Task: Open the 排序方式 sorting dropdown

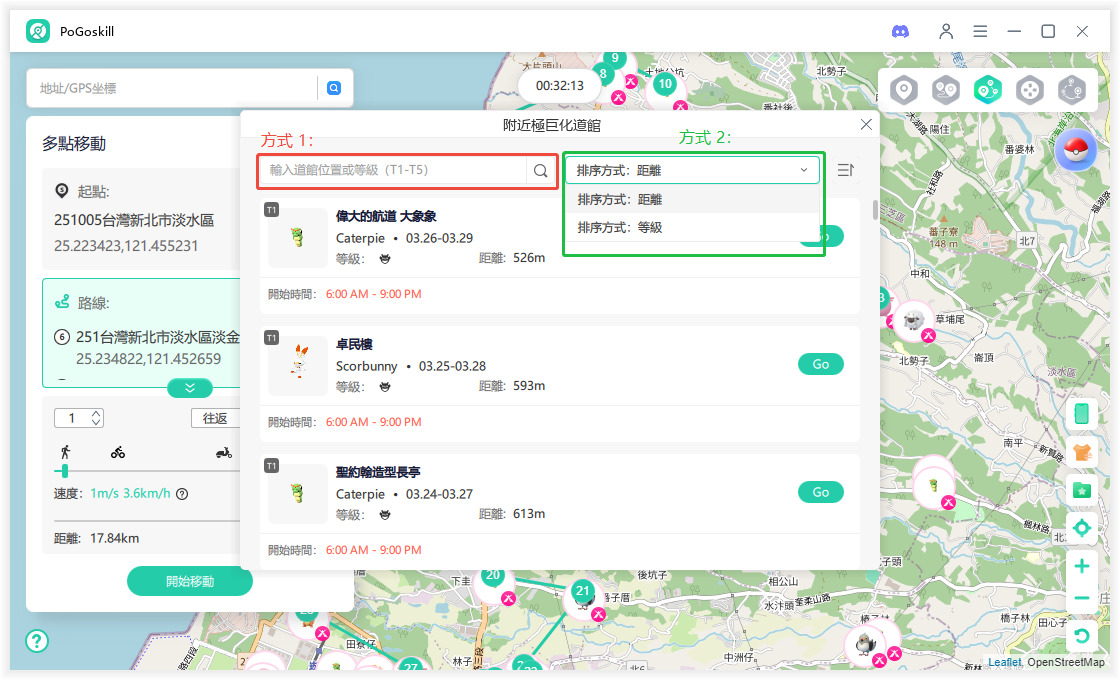Action: pyautogui.click(x=693, y=169)
